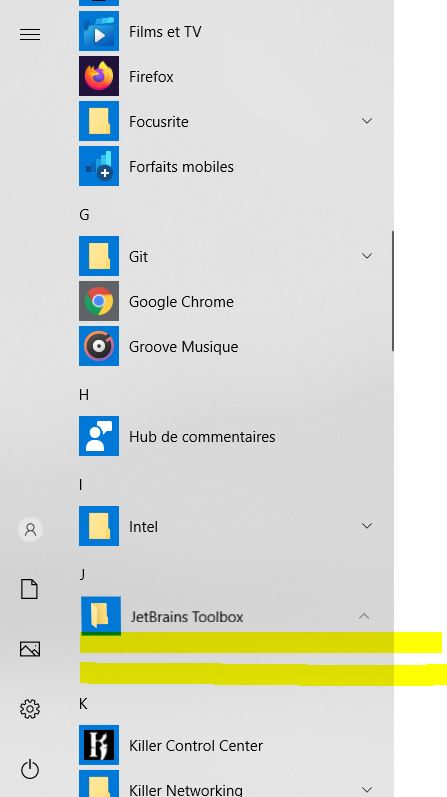
Task: Click the Killer Control Center label
Action: point(196,746)
